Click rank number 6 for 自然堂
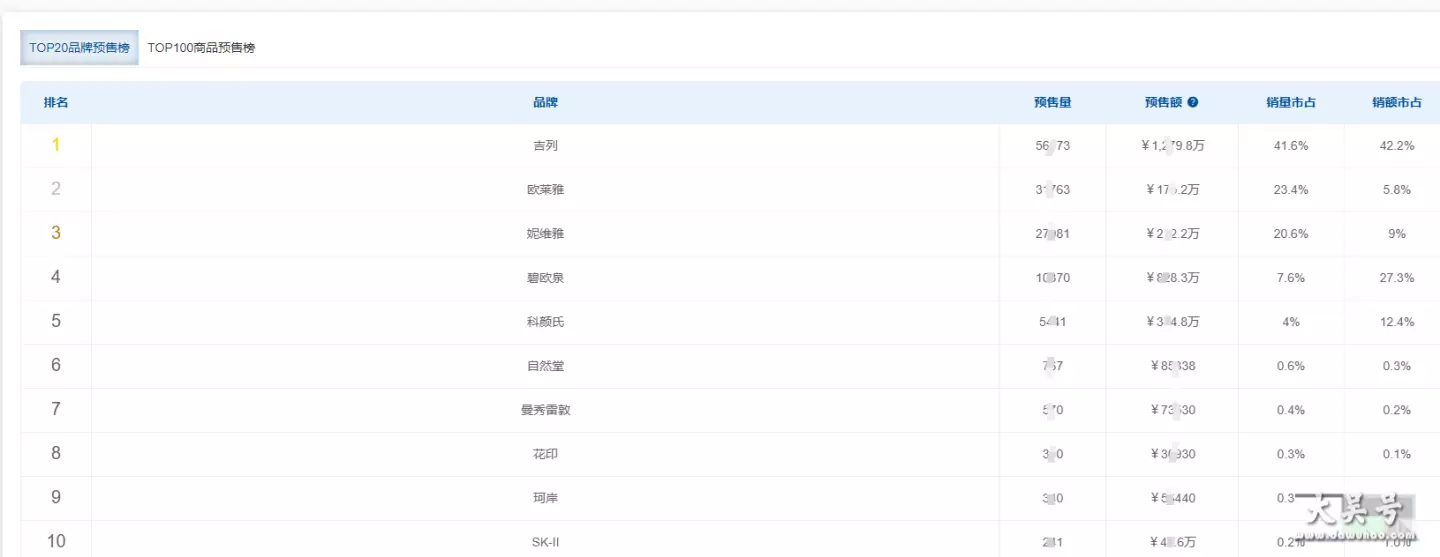 pyautogui.click(x=56, y=365)
